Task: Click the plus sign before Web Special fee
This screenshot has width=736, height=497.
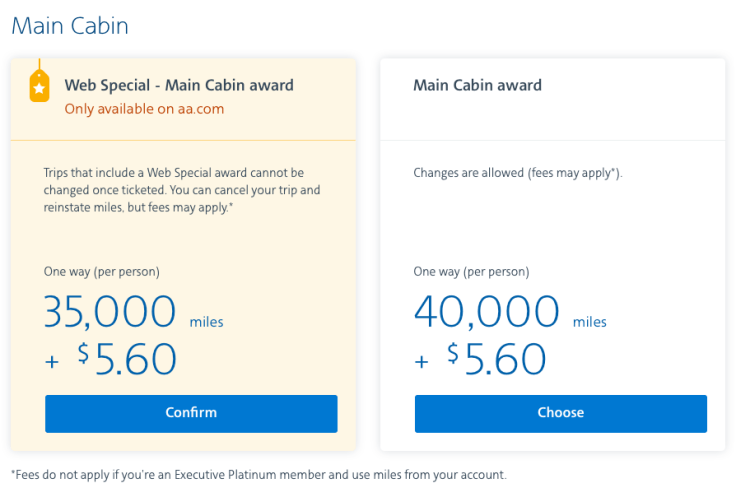Action: [52, 362]
